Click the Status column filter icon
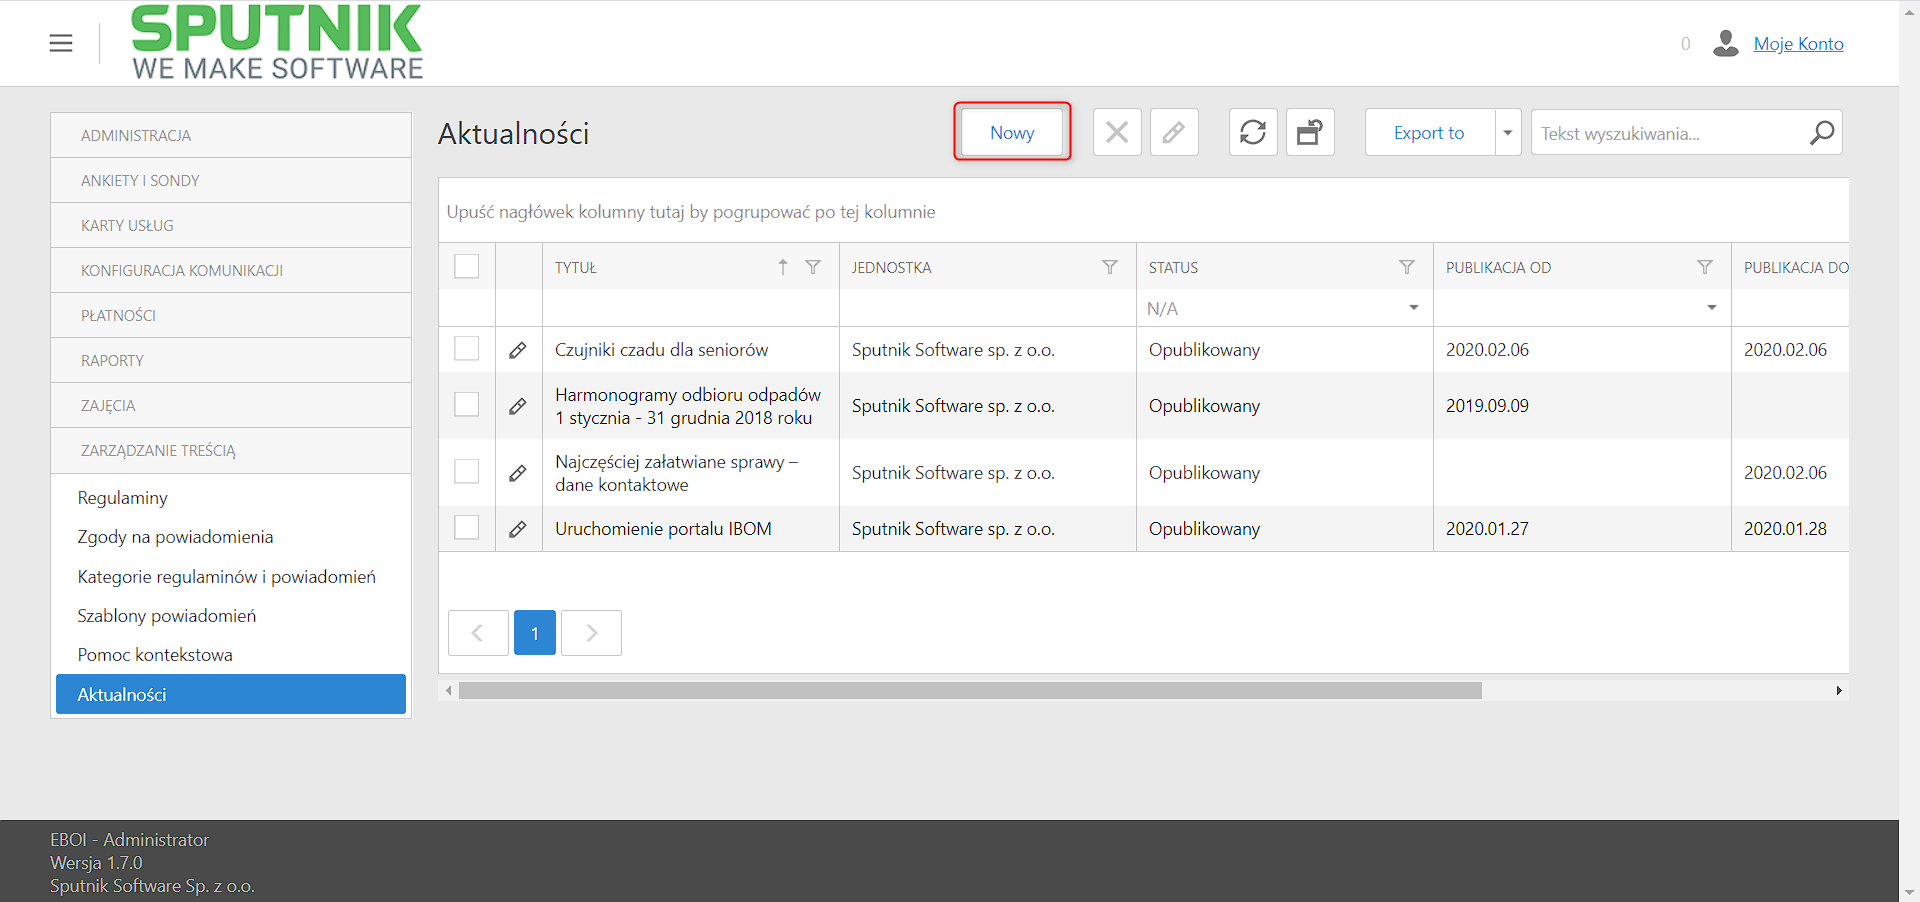The width and height of the screenshot is (1920, 902). [1407, 267]
